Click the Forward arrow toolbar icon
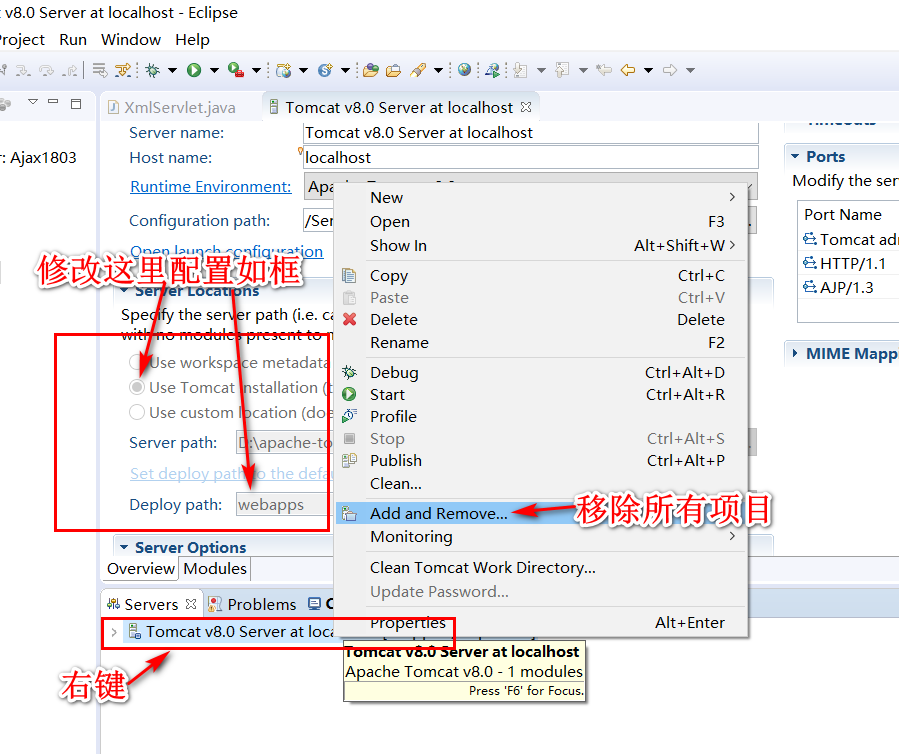Screen dimensions: 899x754 coord(670,71)
